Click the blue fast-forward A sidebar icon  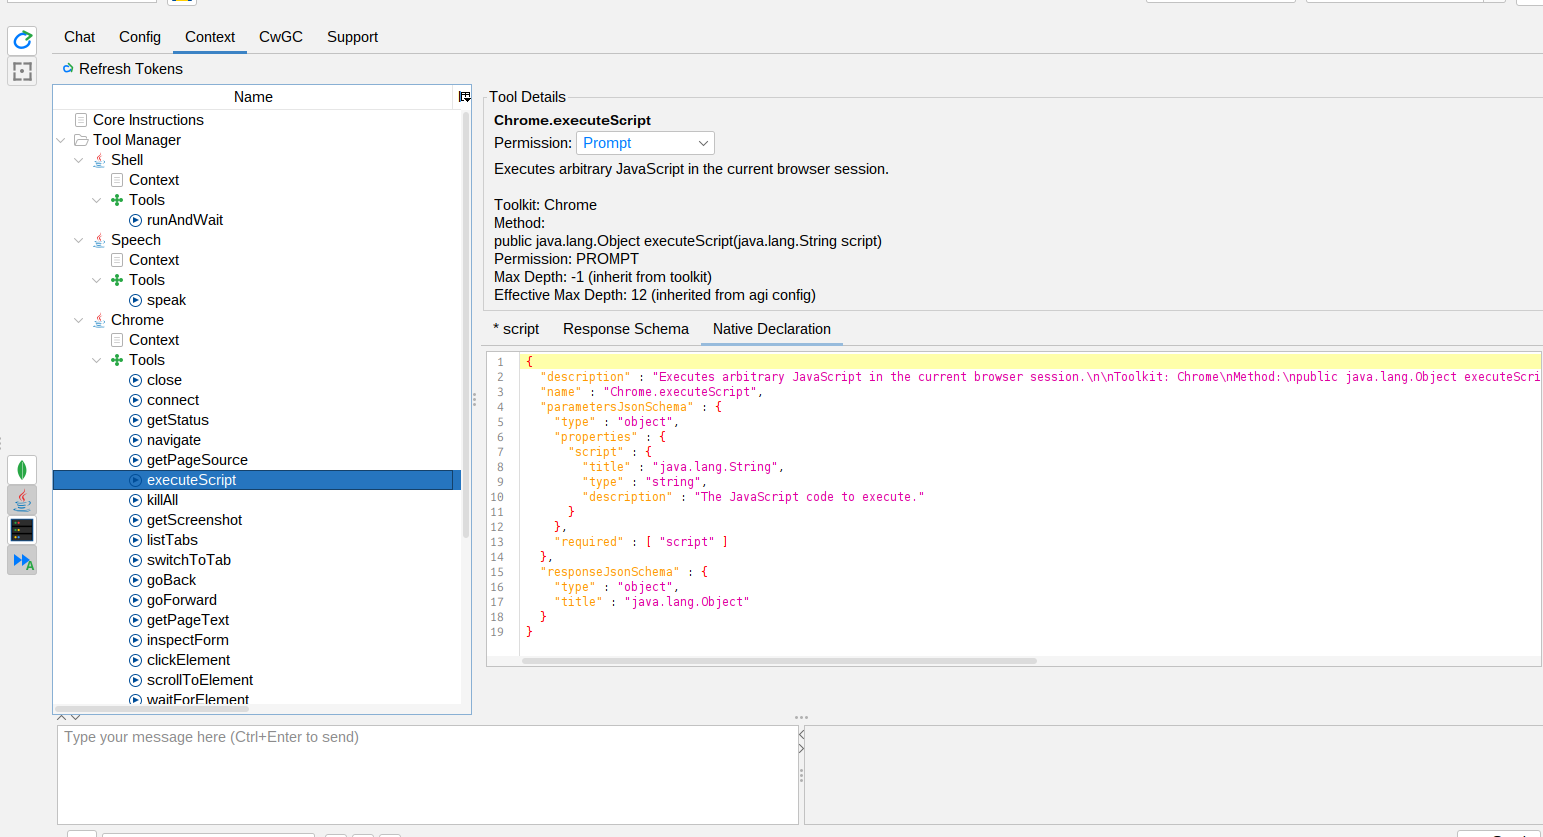22,561
